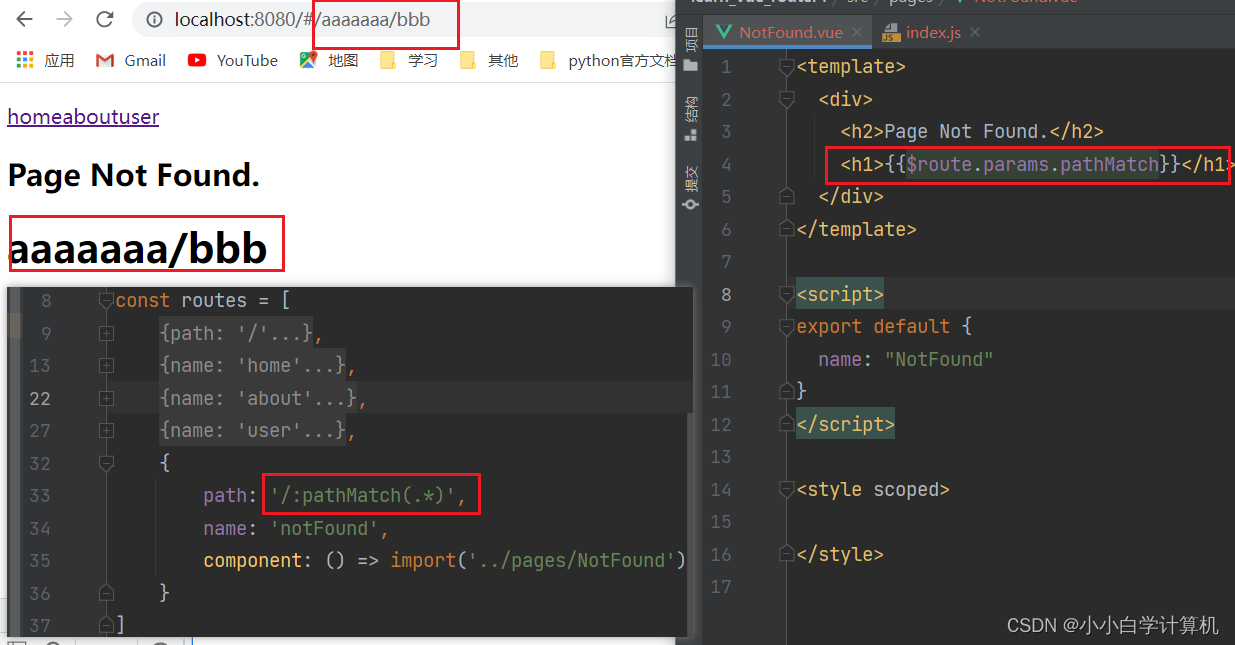This screenshot has width=1235, height=645.
Task: Click fold end marker at line 36
Action: click(106, 593)
